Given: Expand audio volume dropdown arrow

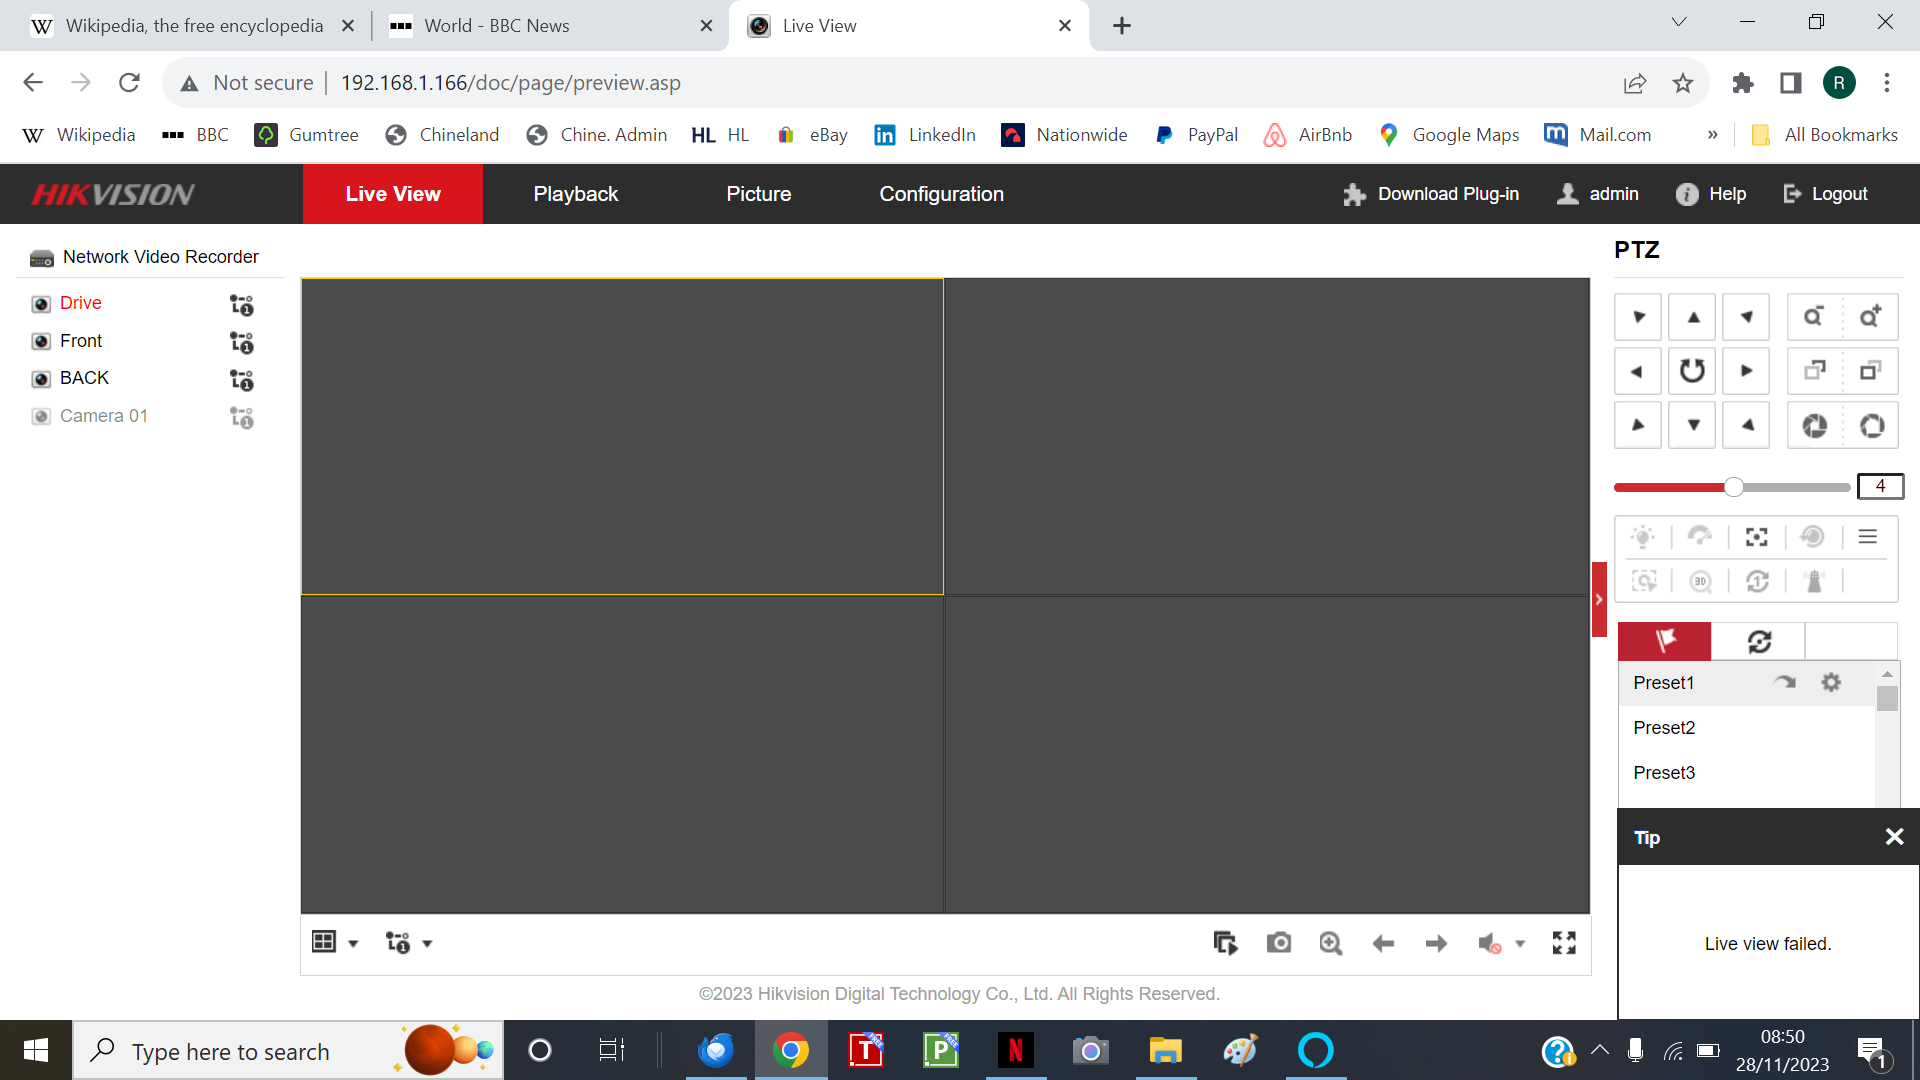Looking at the screenshot, I should [x=1520, y=943].
